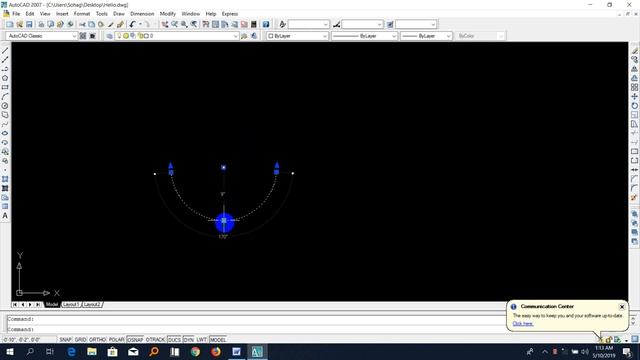Open the Draw menu
This screenshot has width=640, height=360.
[119, 13]
